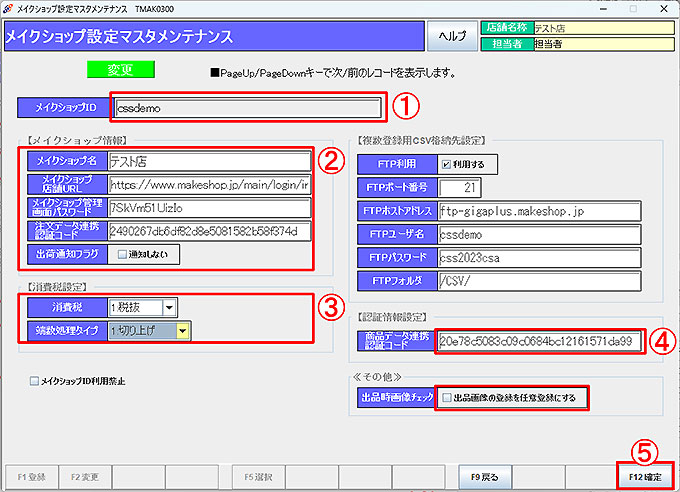Viewport: 680px width, 492px height.
Task: Click the disabled F1 登録 button
Action: pyautogui.click(x=32, y=477)
